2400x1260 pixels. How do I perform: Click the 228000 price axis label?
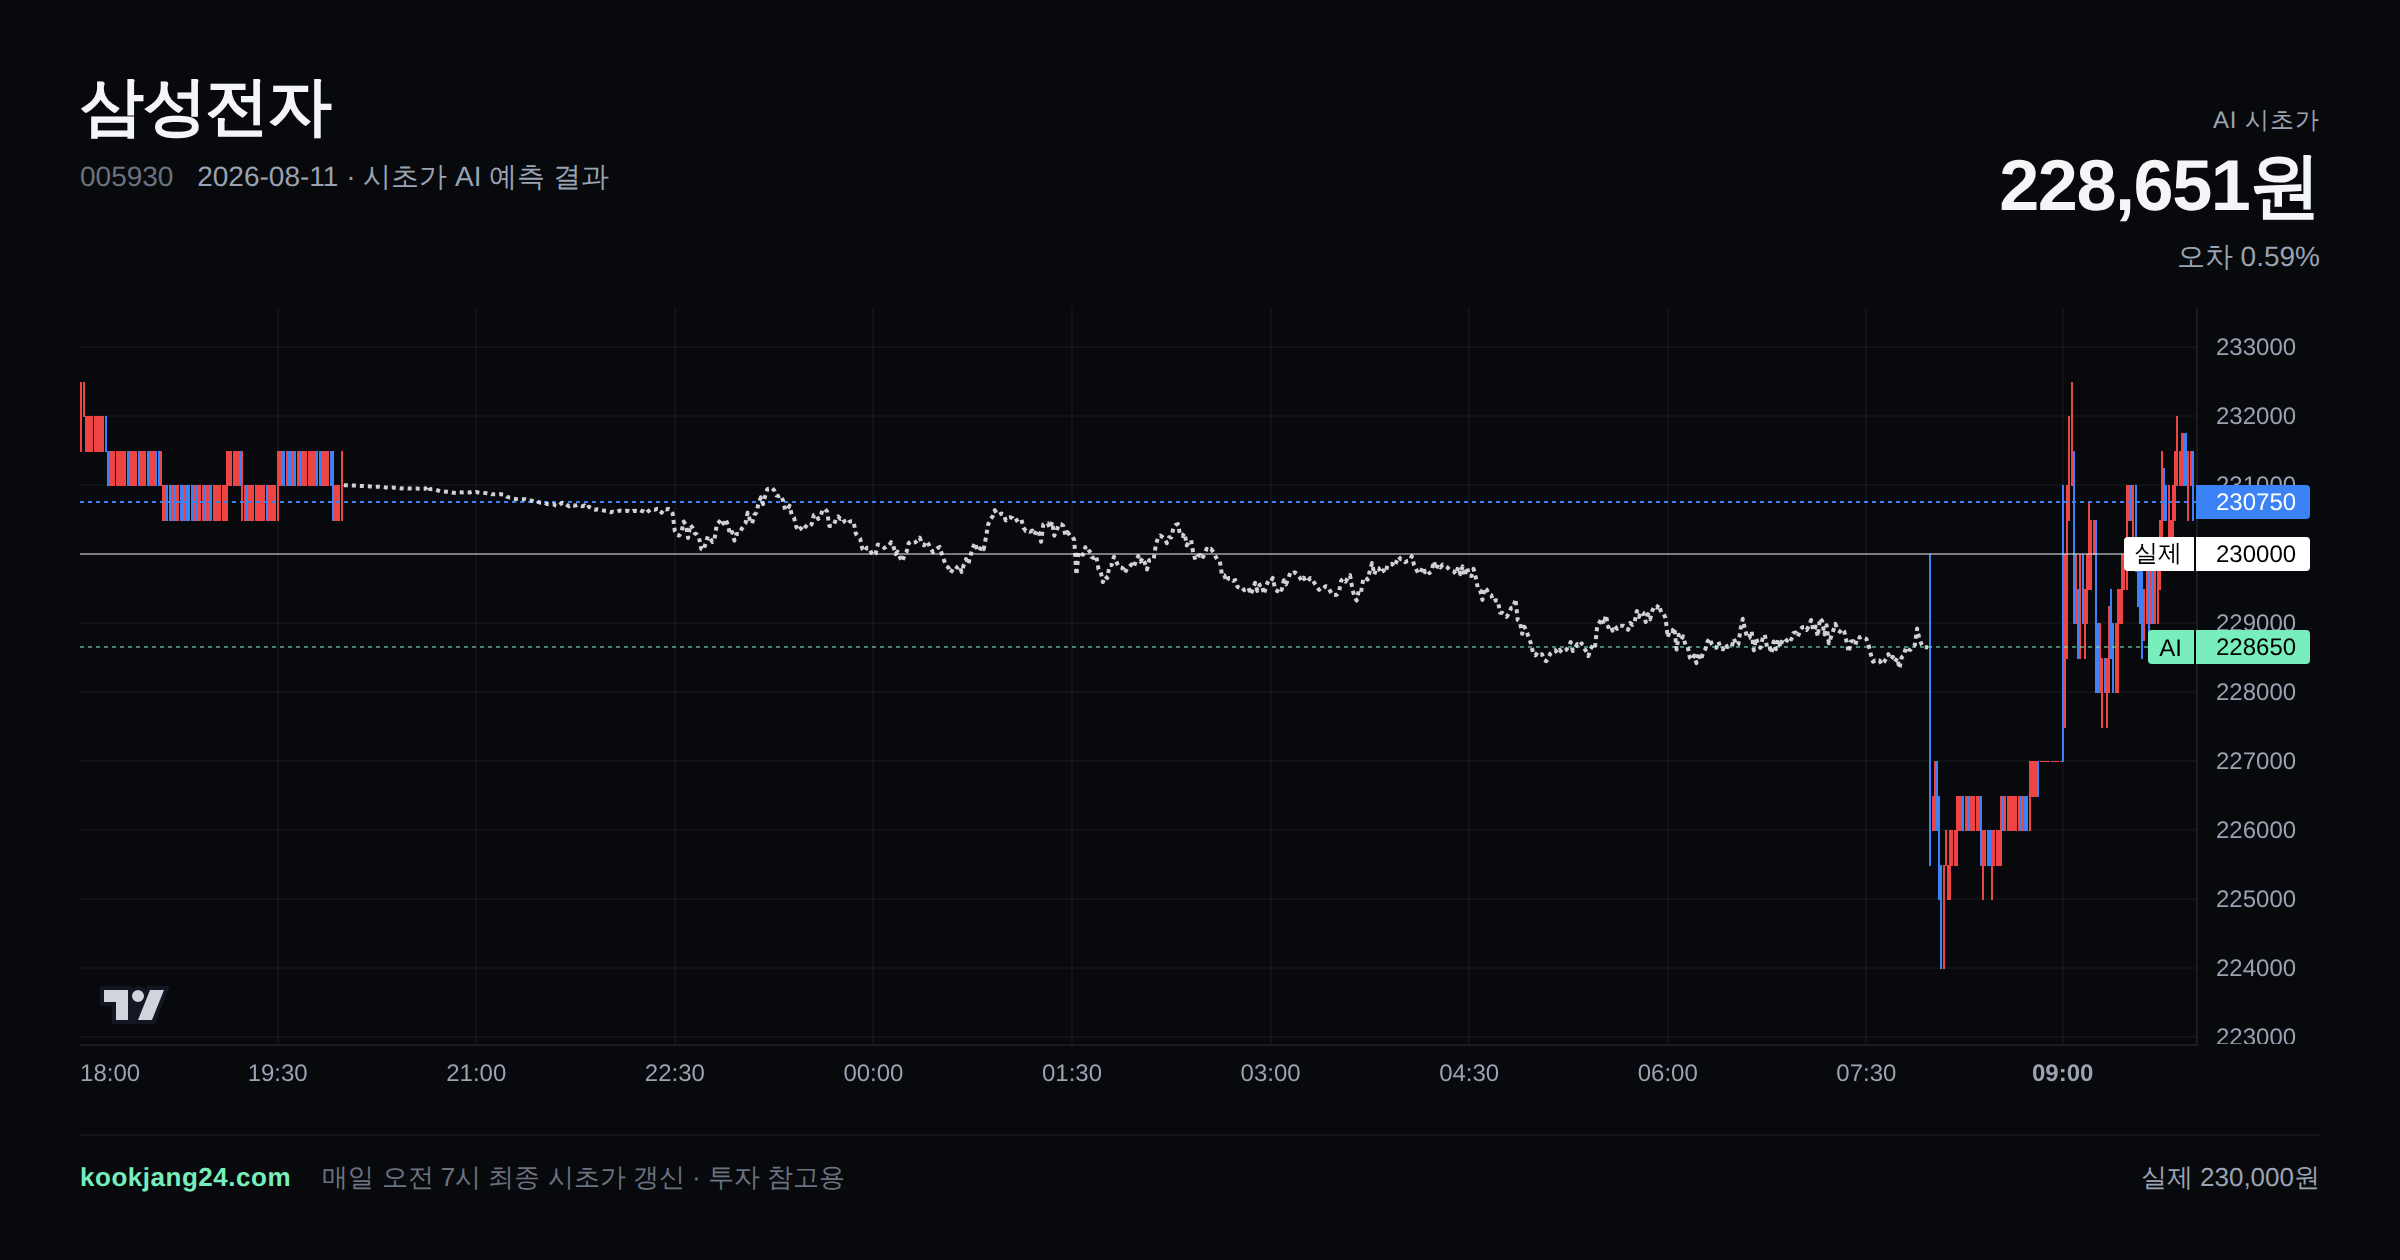click(2255, 692)
